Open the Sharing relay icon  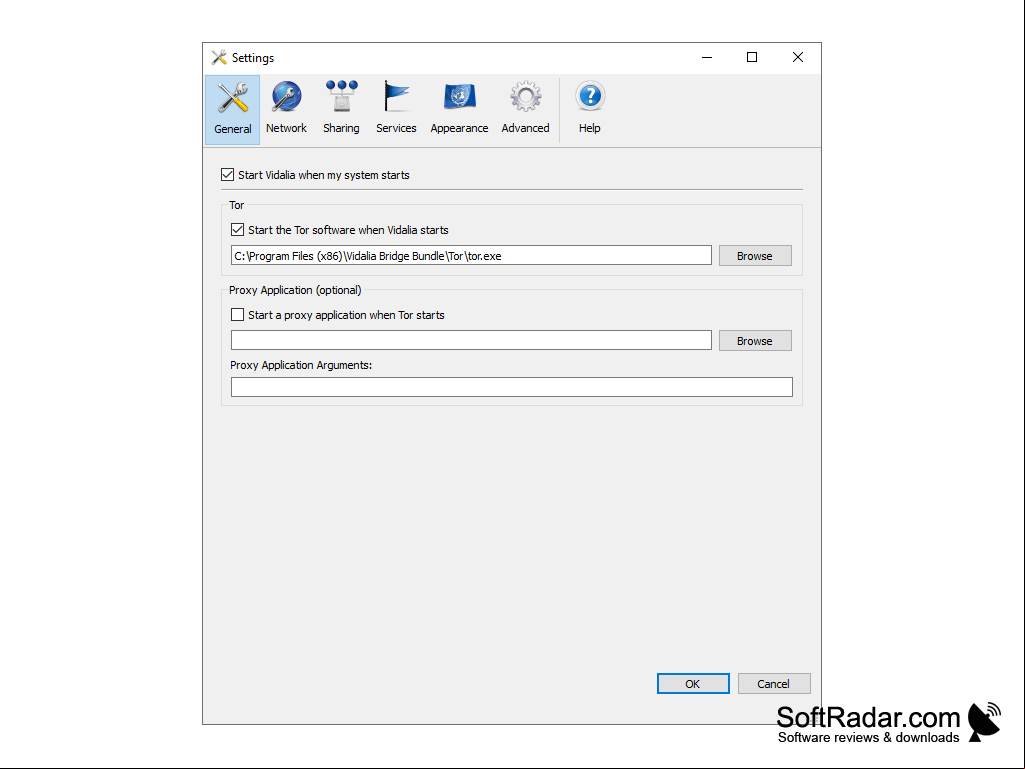point(341,109)
